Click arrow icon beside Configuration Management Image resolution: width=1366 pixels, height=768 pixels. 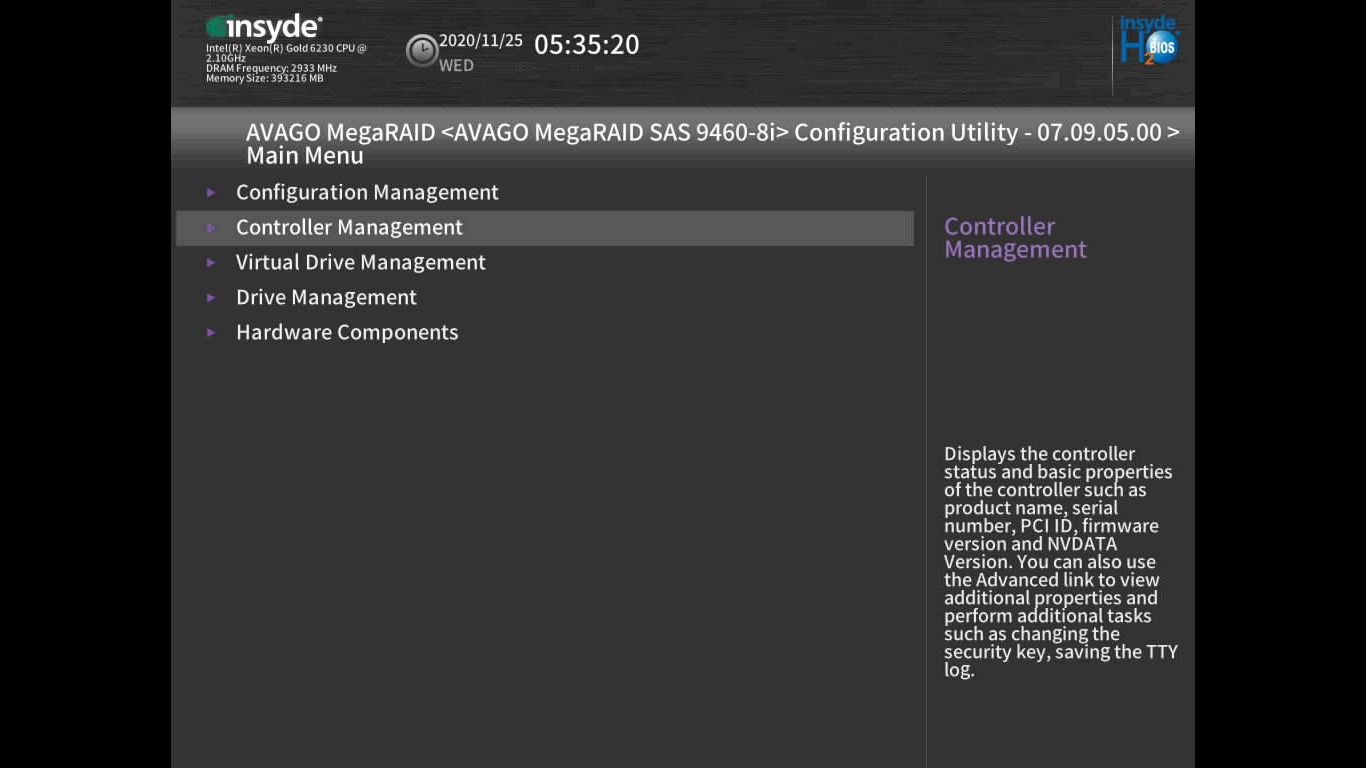click(x=211, y=192)
